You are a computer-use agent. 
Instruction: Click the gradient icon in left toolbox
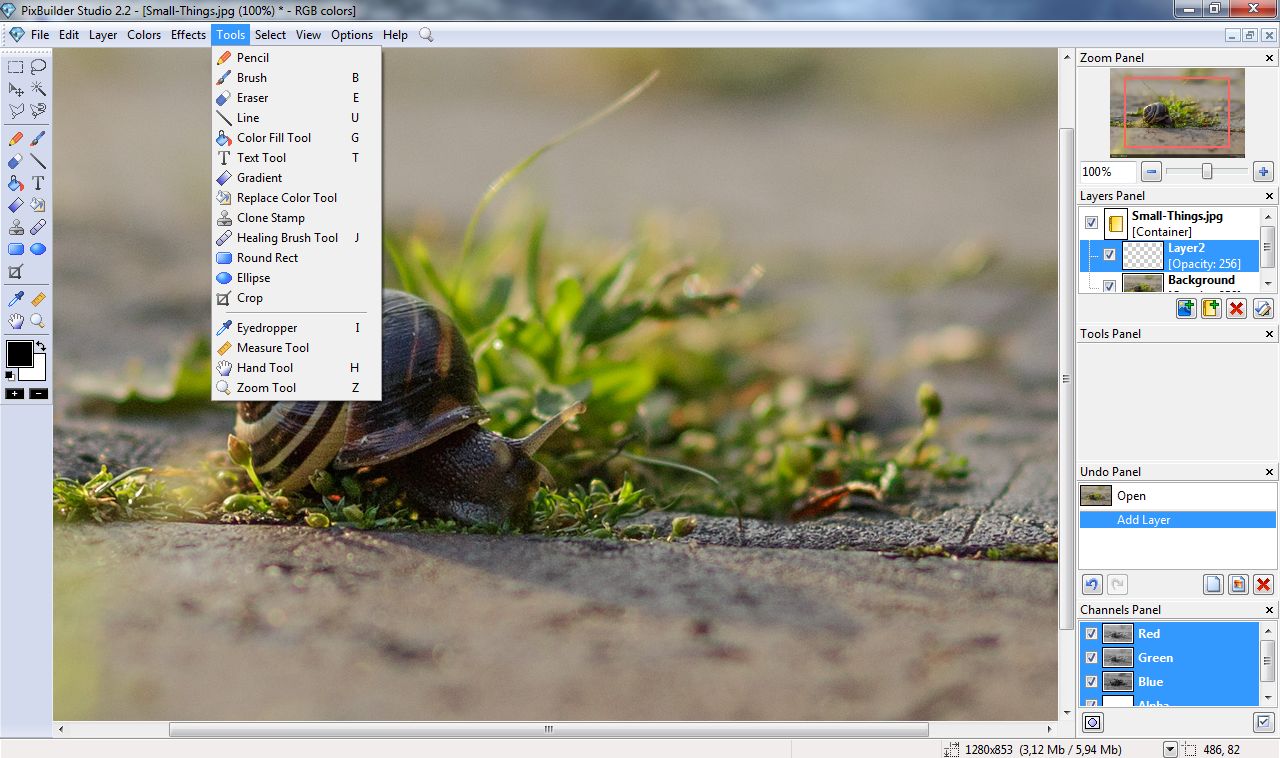(16, 205)
